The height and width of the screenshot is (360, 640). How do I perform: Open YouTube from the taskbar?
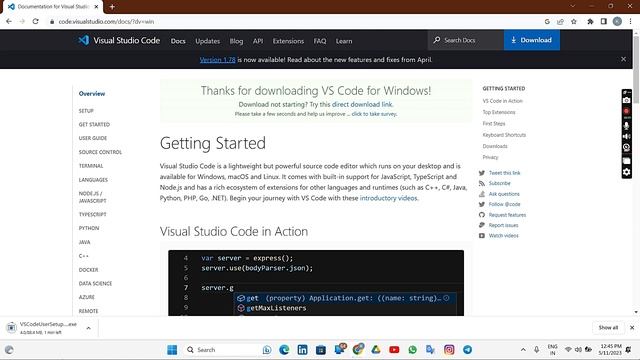tap(394, 350)
